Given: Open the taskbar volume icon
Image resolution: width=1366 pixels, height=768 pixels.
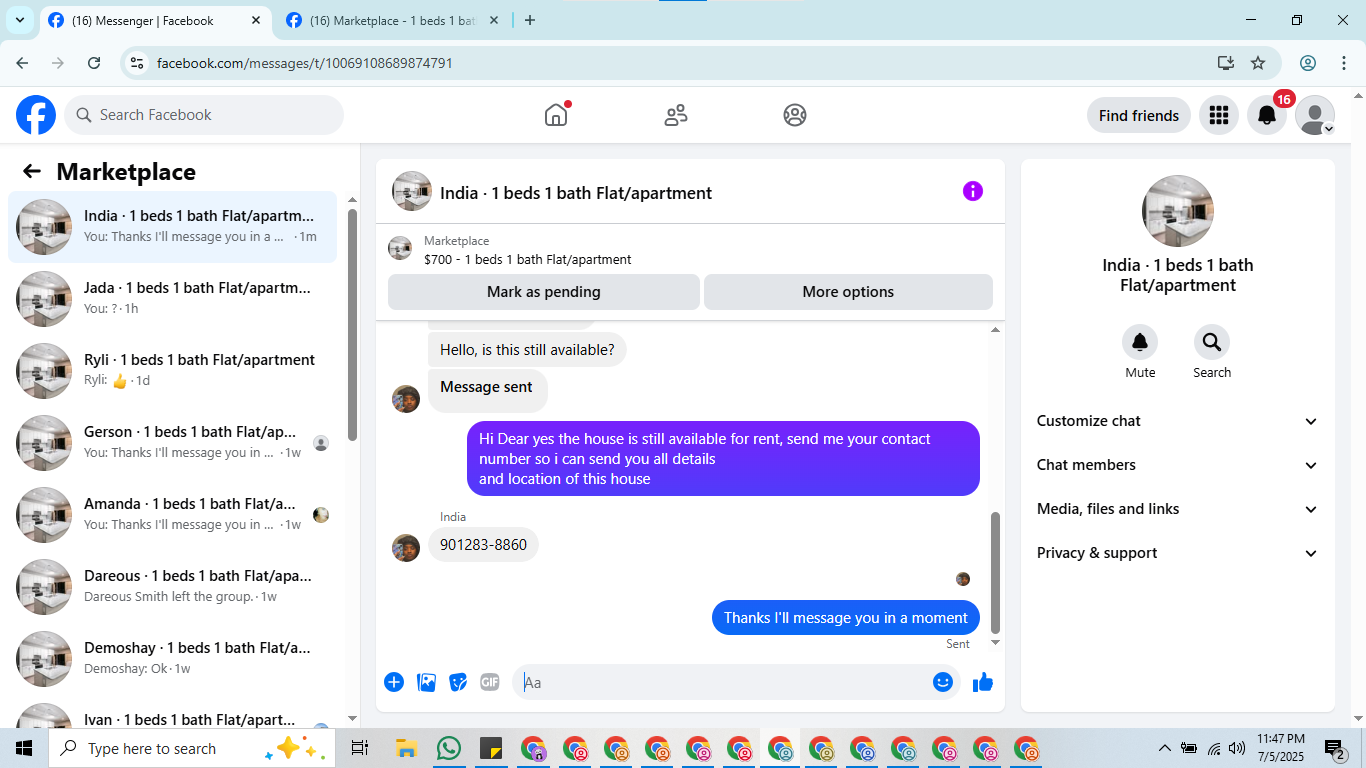Looking at the screenshot, I should [1237, 748].
